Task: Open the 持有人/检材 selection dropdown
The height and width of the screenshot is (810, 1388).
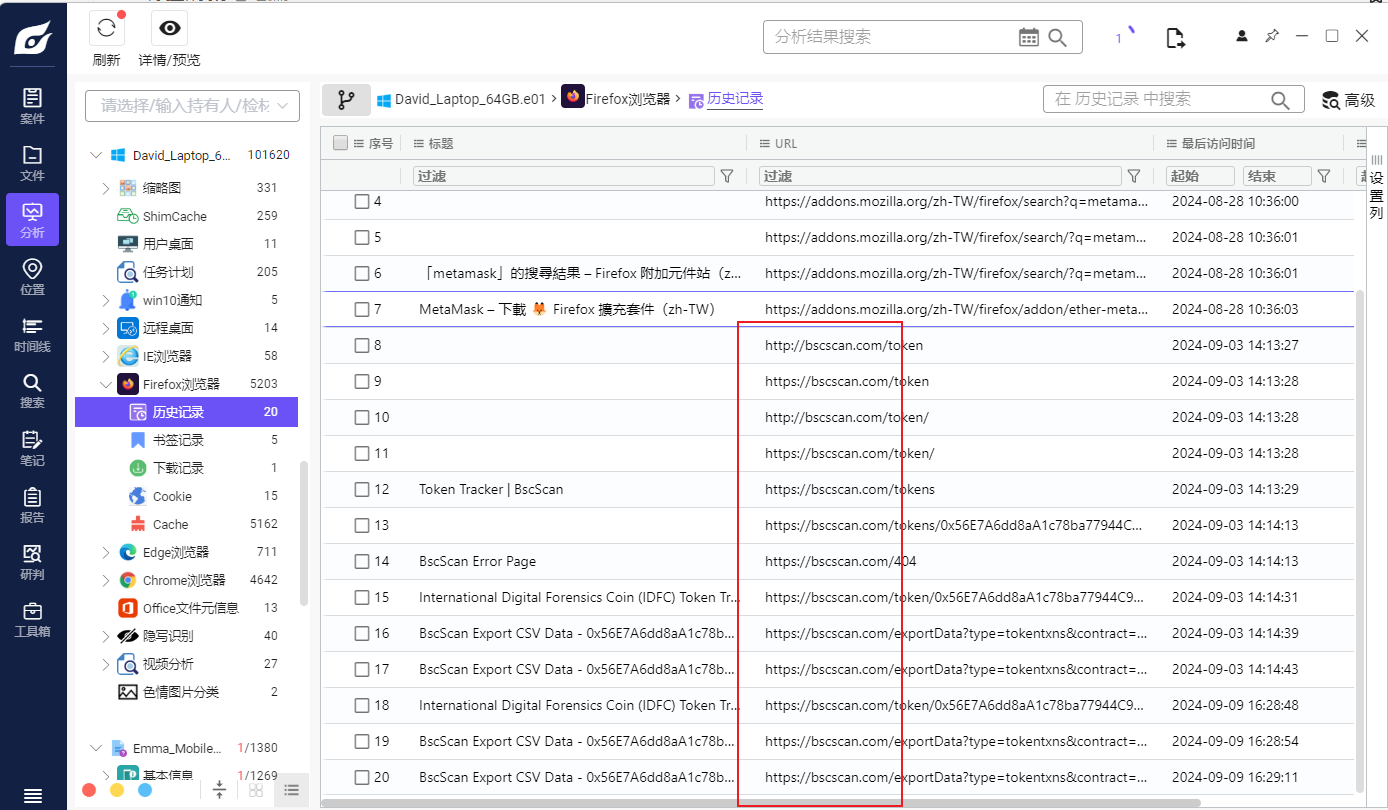Action: coord(192,105)
